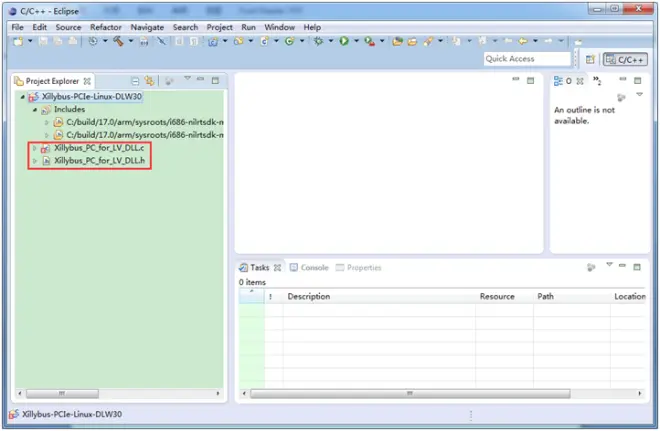Open the Run dropdown arrow

click(357, 41)
